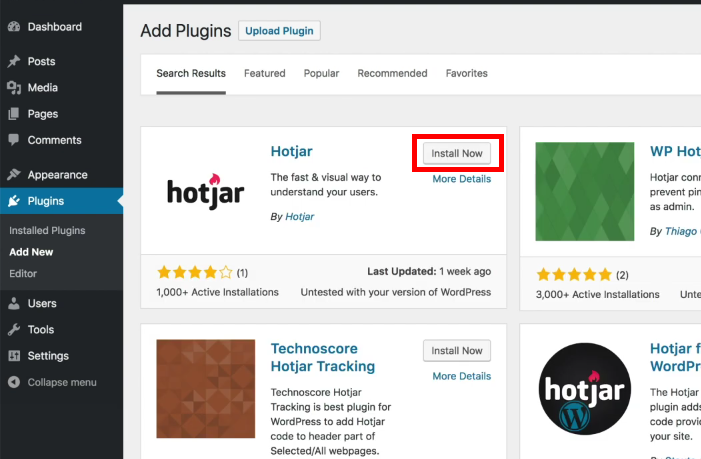This screenshot has width=701, height=459.
Task: Select the Add New submenu item
Action: point(31,252)
